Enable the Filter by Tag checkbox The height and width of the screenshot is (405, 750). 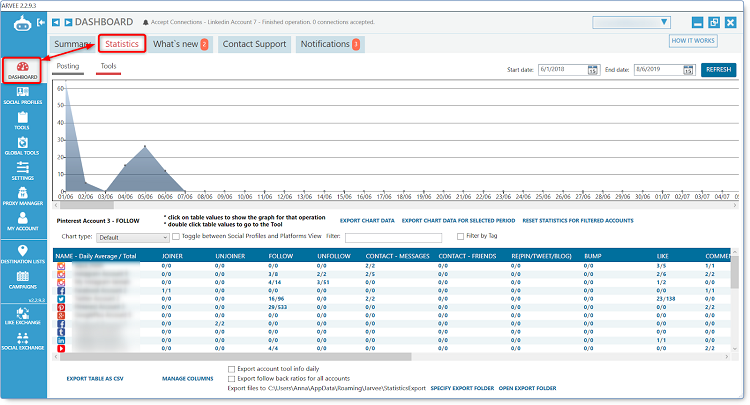coord(461,237)
